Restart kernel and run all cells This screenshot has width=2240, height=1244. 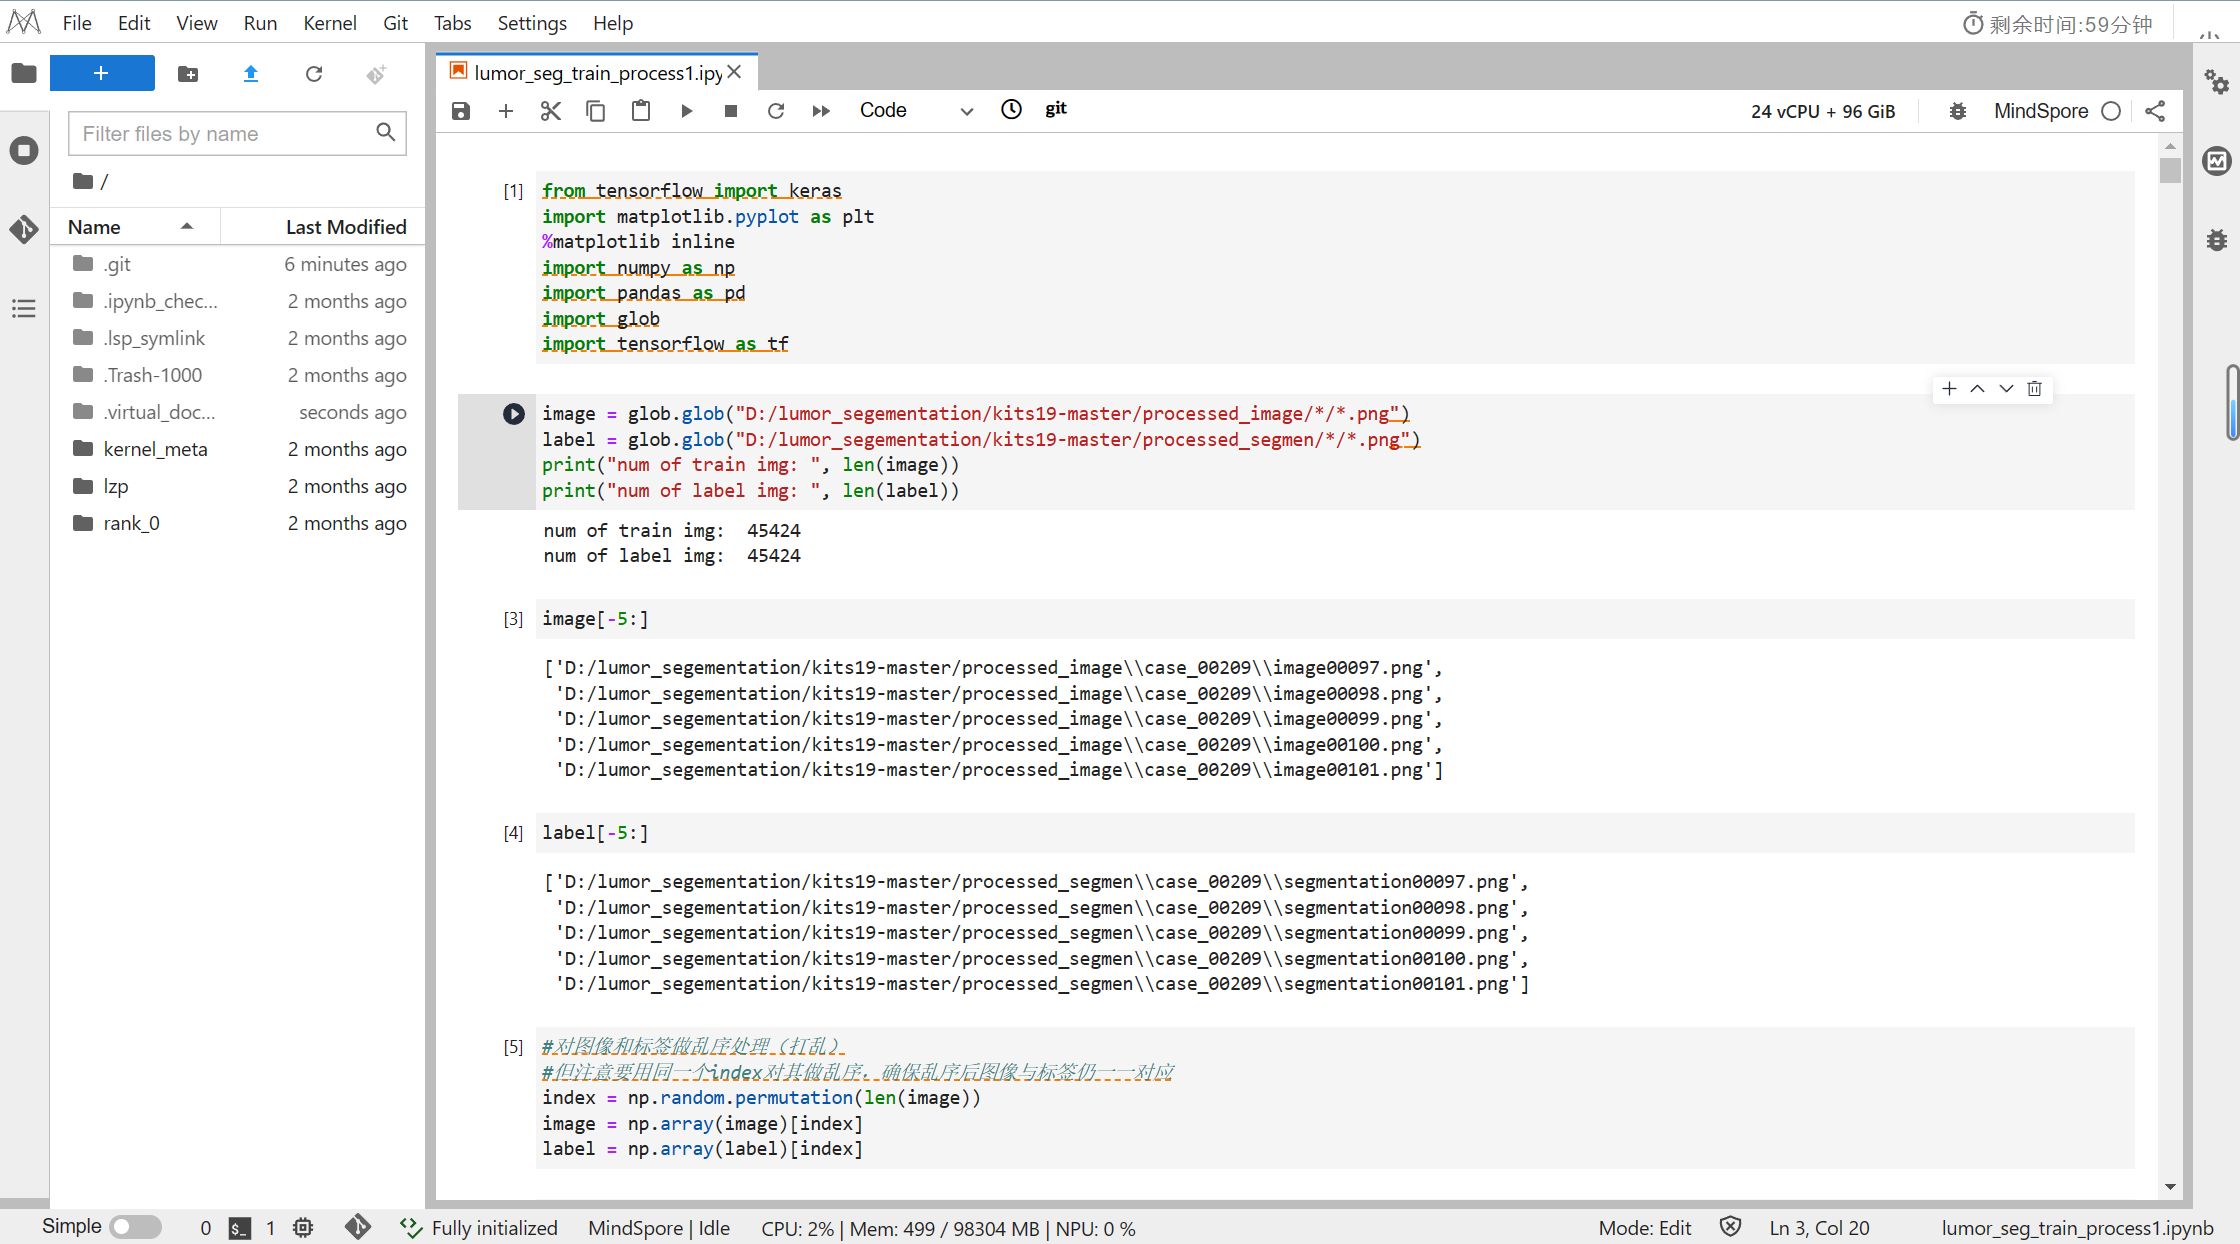tap(821, 111)
